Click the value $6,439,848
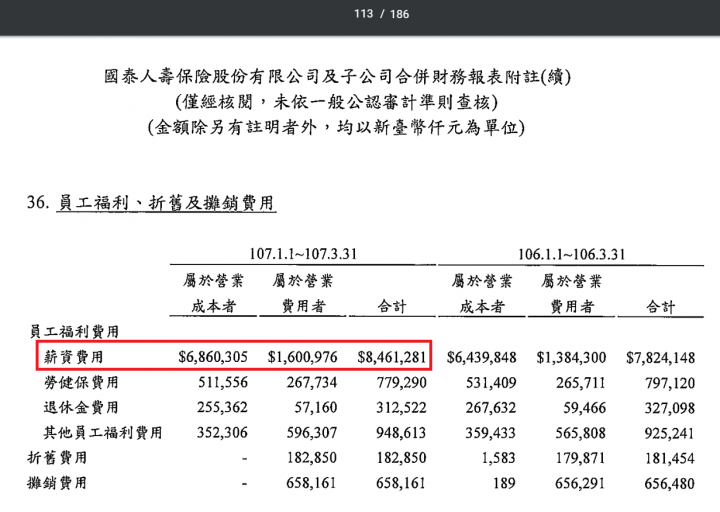The image size is (720, 512). (482, 357)
